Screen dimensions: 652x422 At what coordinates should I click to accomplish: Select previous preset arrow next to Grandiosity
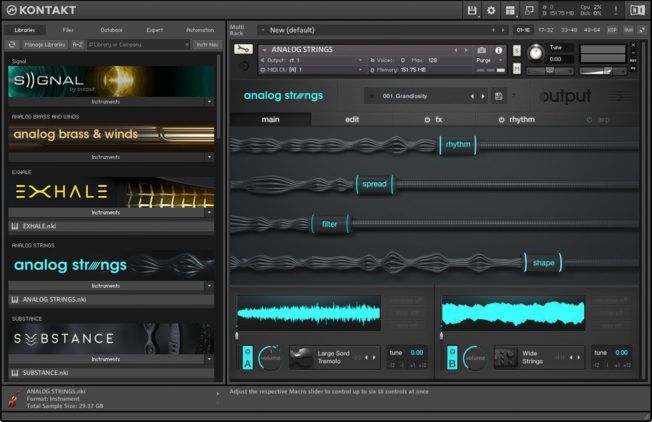tap(472, 96)
